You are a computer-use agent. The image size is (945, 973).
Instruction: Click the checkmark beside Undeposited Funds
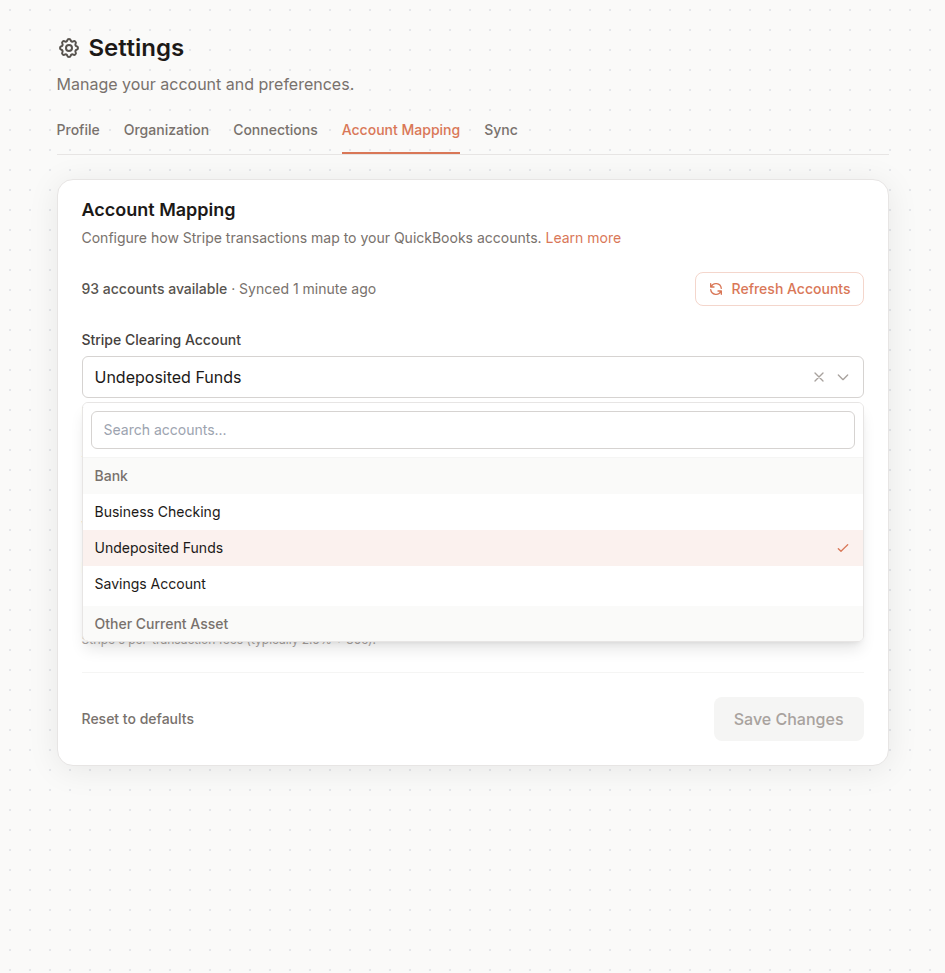click(842, 548)
